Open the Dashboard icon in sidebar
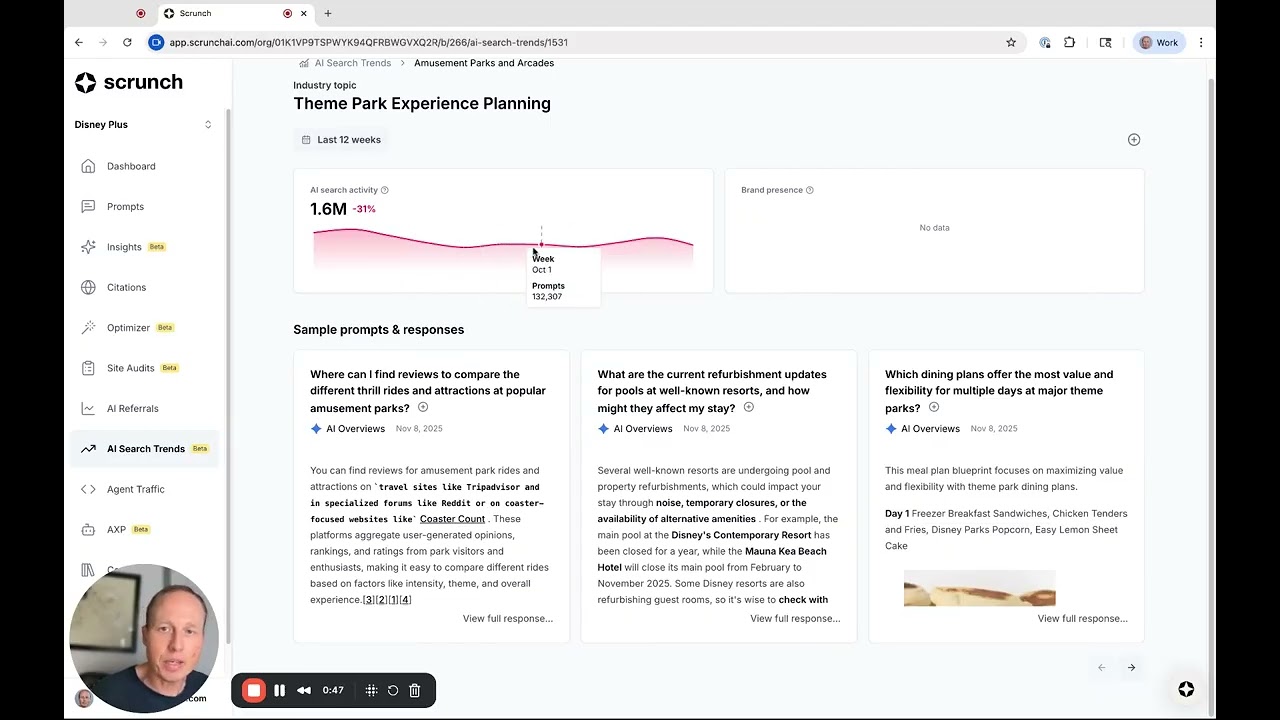 (88, 166)
